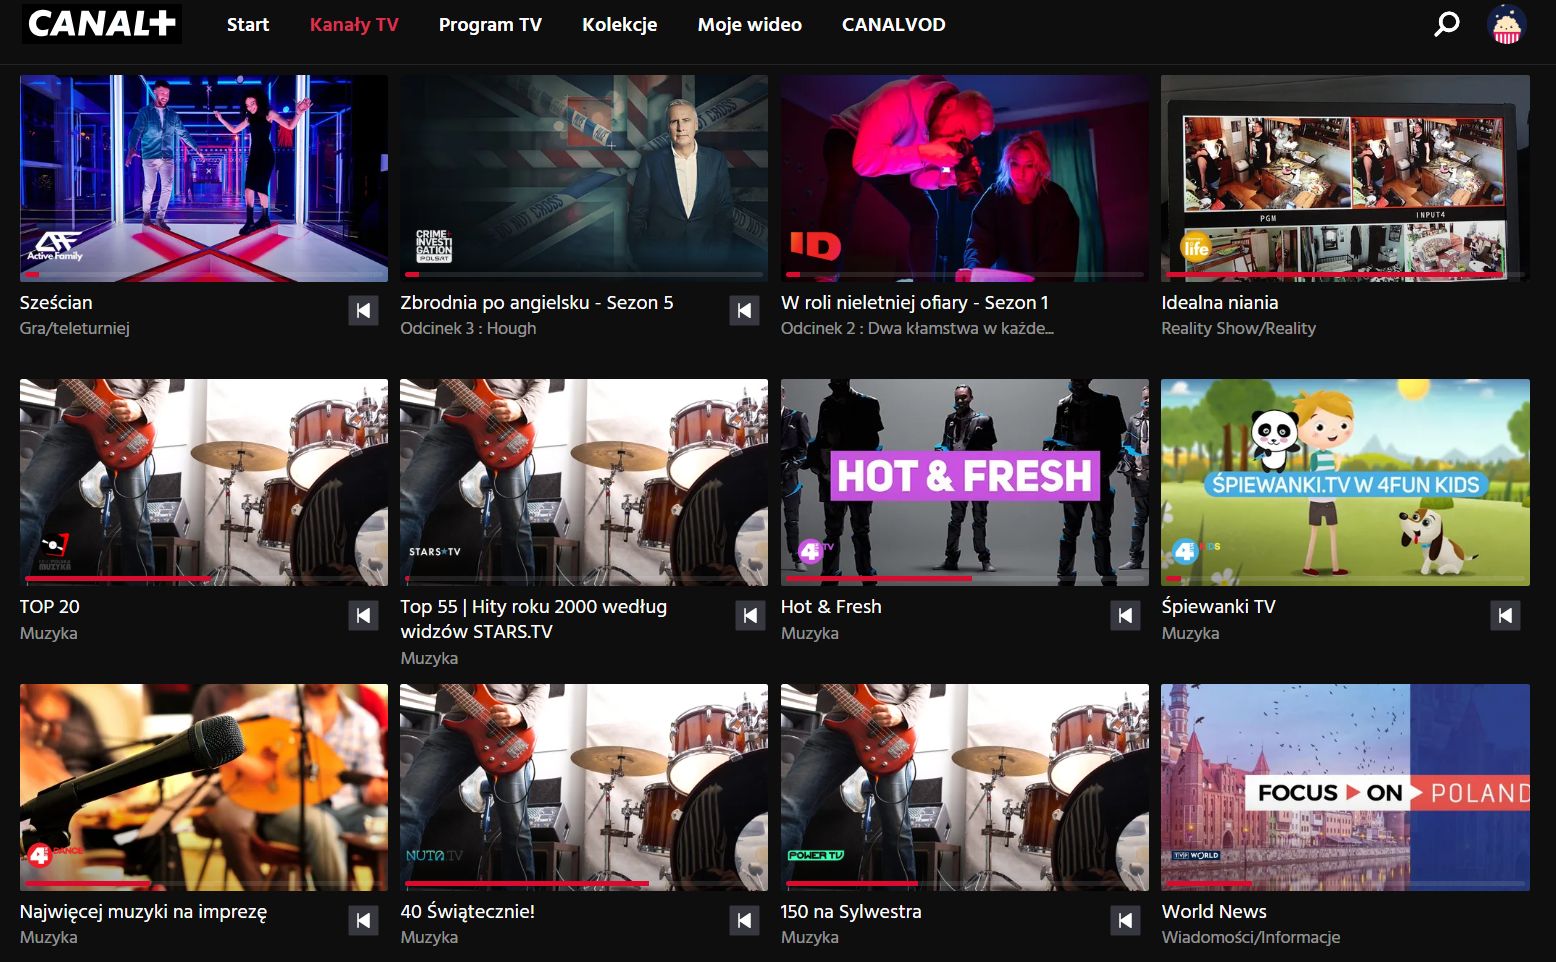Click the CANAL+ logo
This screenshot has width=1556, height=962.
pyautogui.click(x=102, y=24)
